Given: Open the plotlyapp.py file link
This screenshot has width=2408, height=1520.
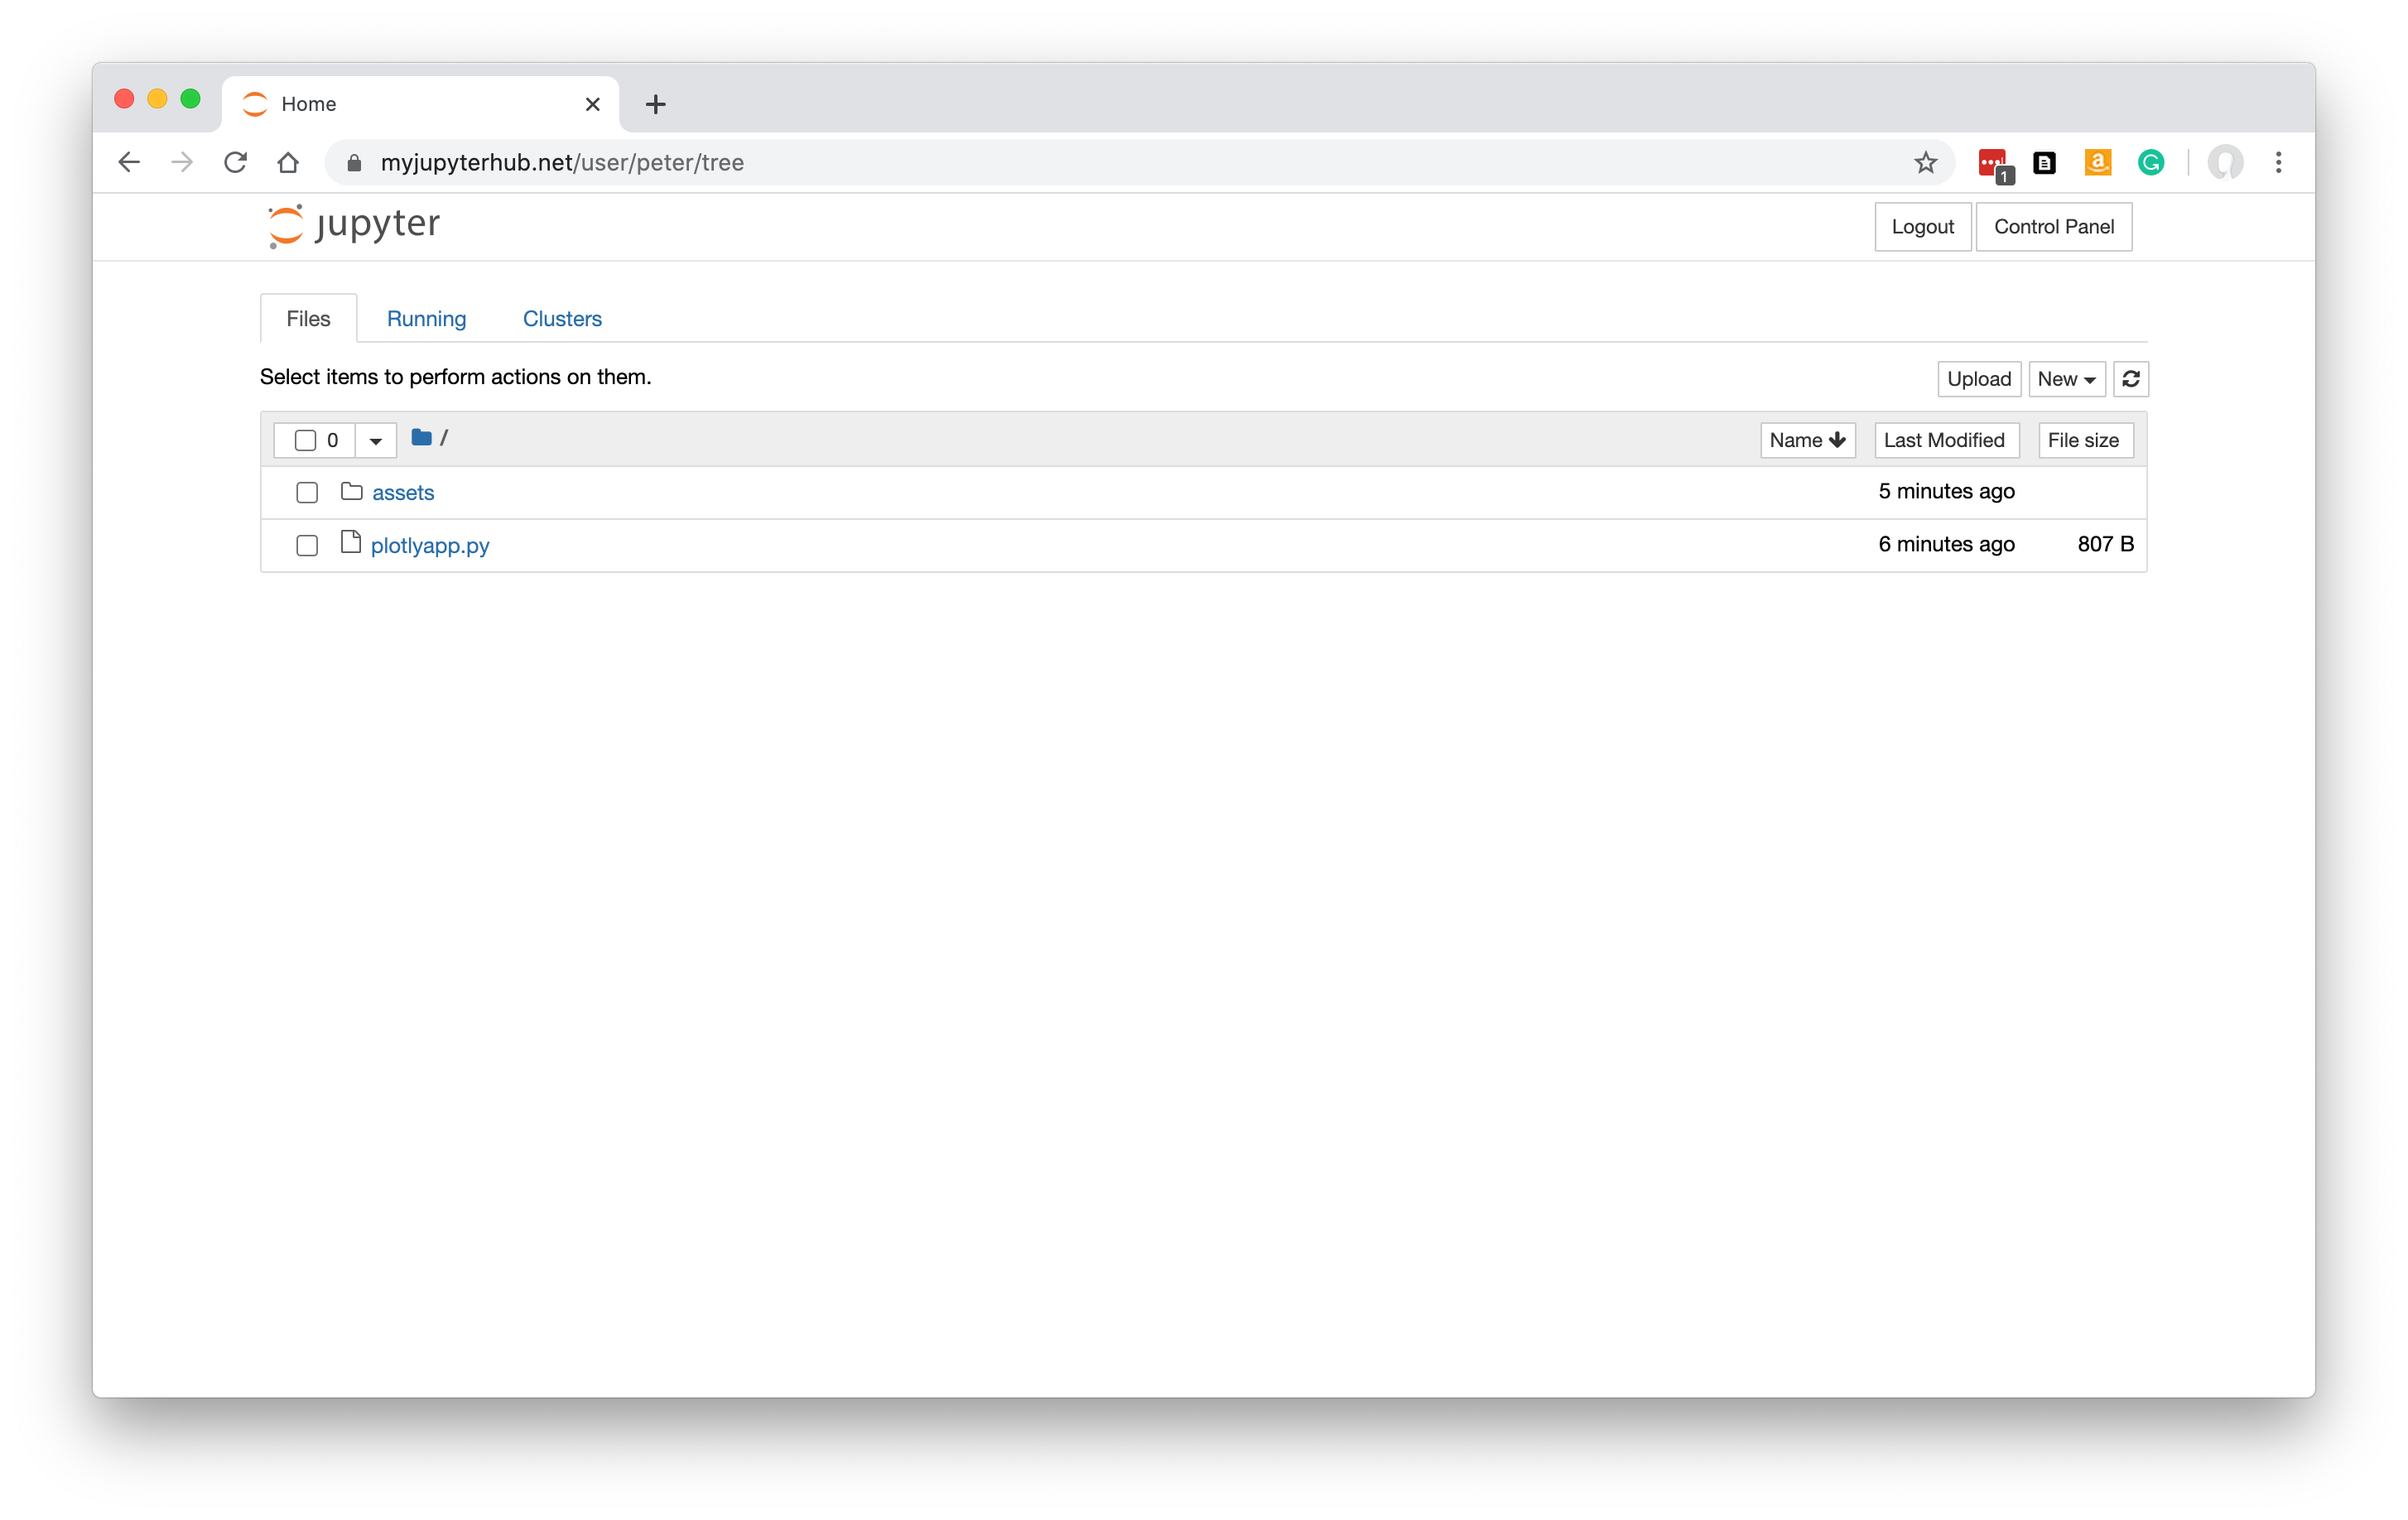Looking at the screenshot, I should tap(430, 546).
